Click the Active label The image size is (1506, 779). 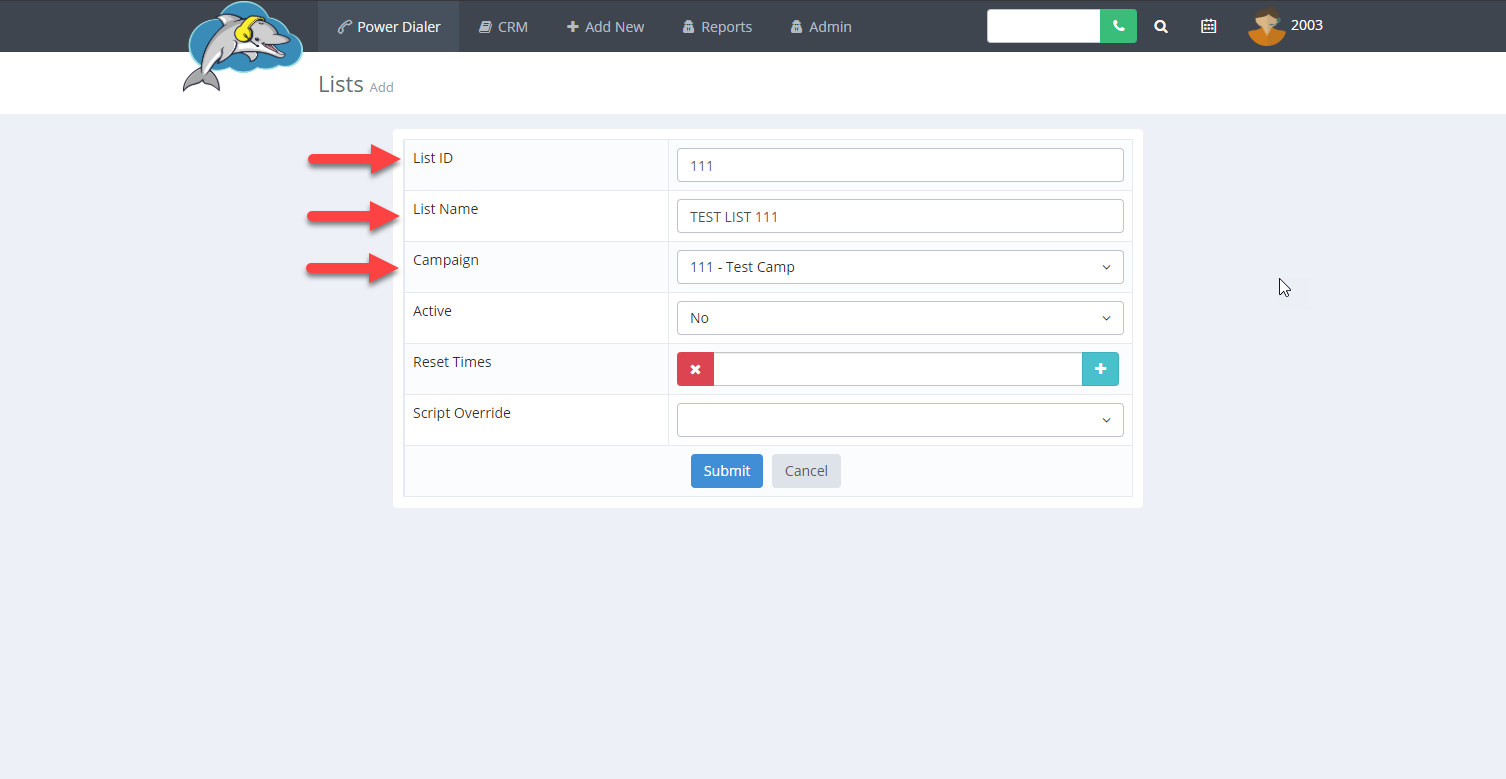(x=432, y=311)
